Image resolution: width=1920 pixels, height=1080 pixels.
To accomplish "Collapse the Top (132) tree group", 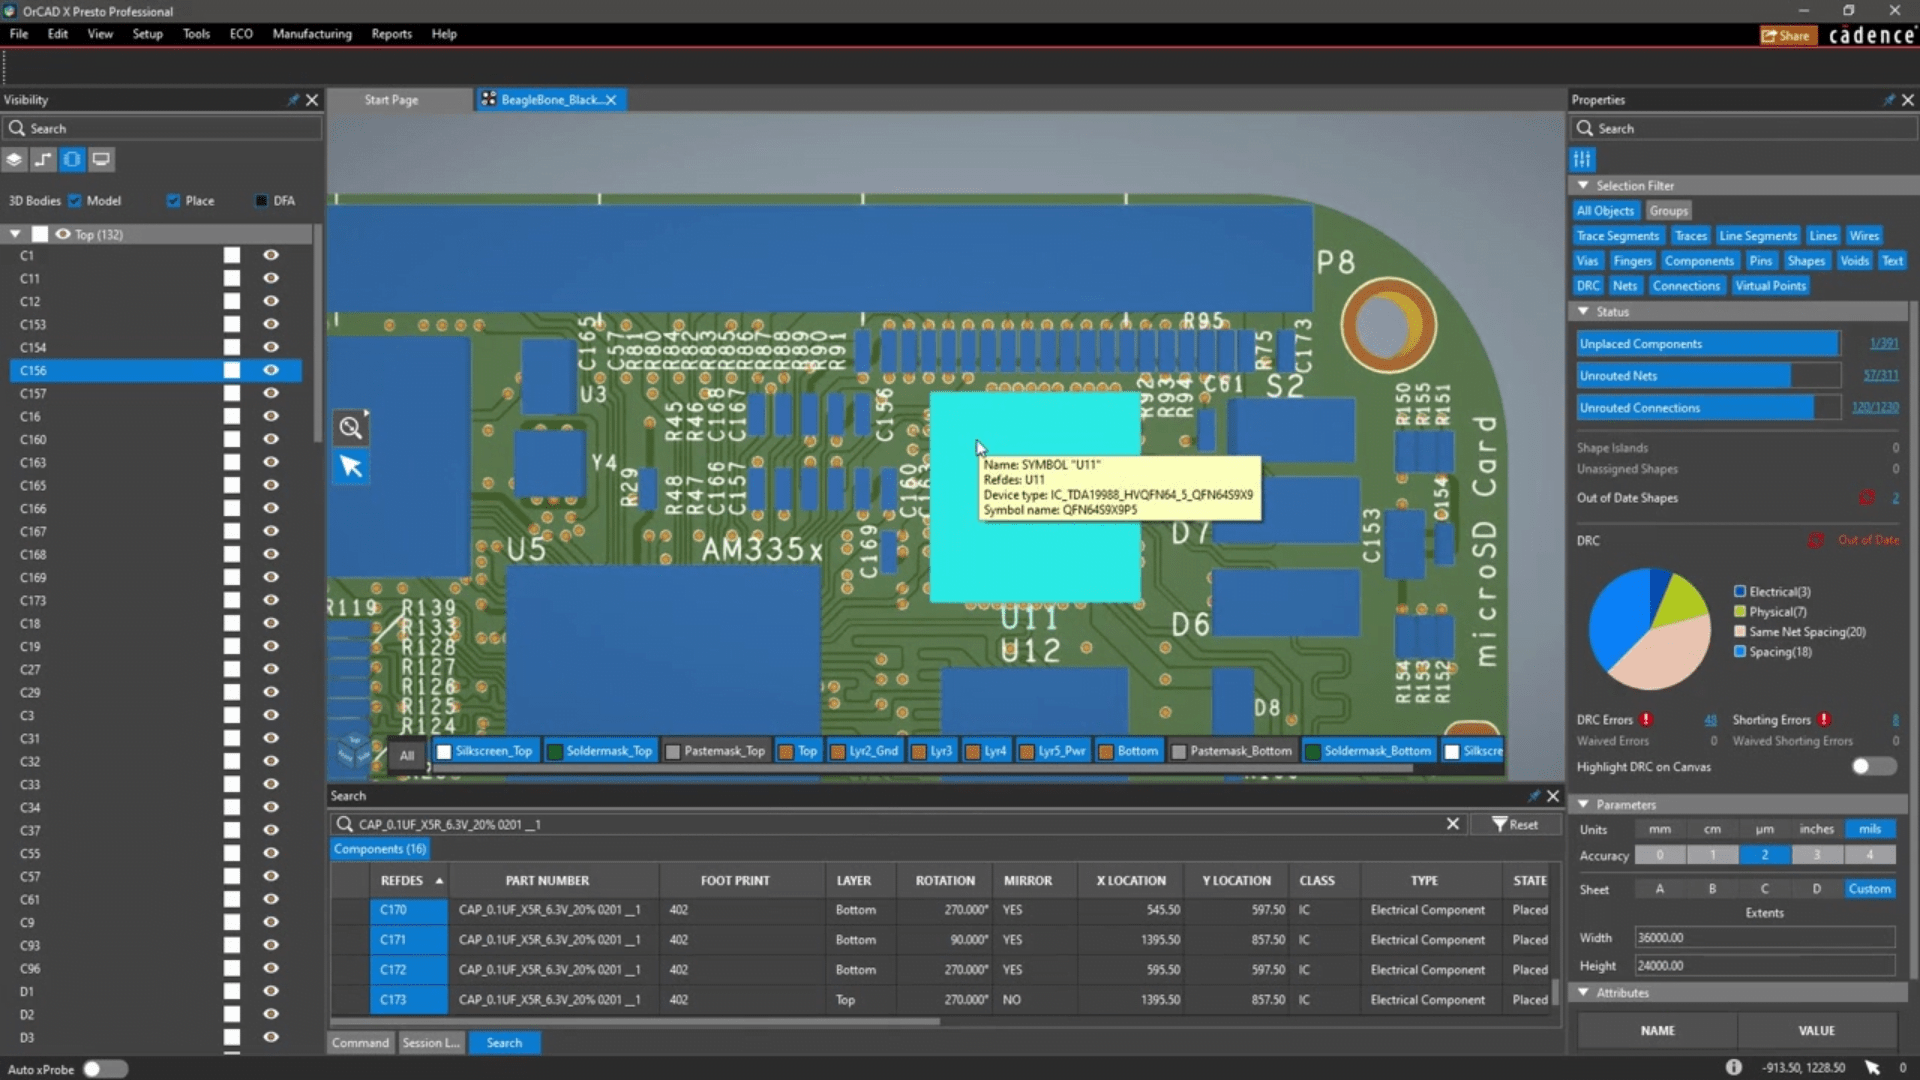I will pos(15,234).
